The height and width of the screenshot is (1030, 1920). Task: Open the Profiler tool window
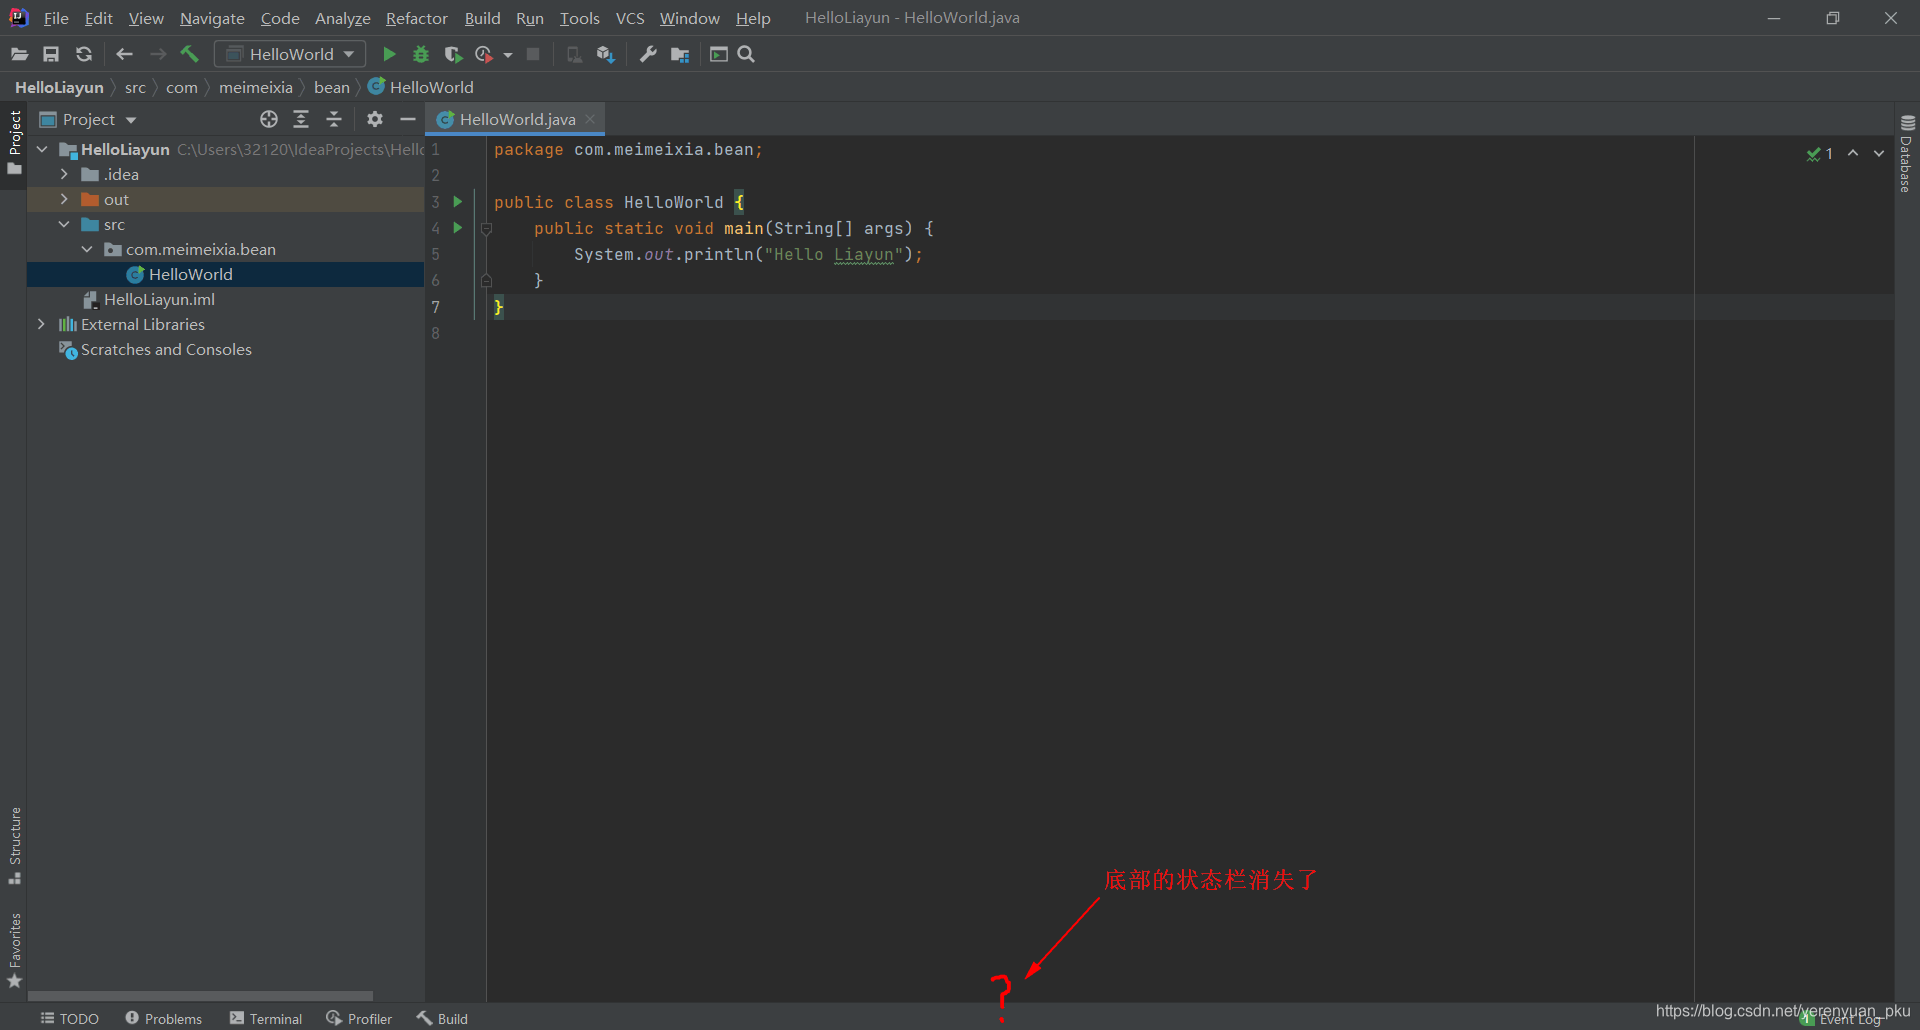tap(359, 1018)
